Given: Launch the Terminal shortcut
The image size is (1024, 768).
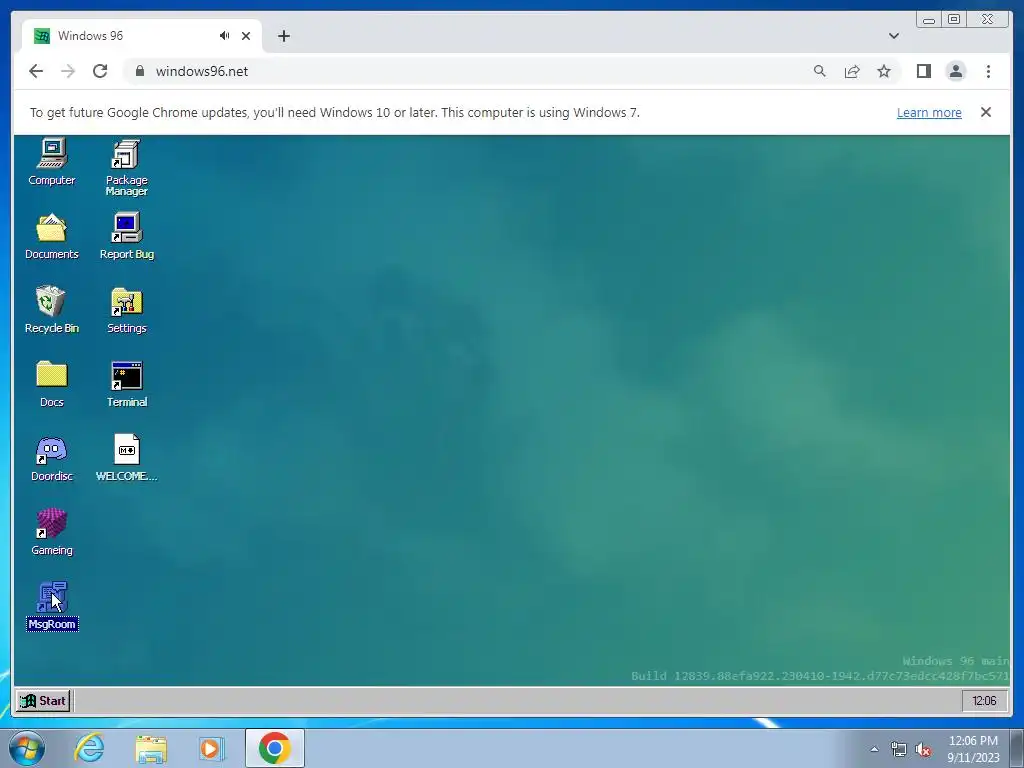Looking at the screenshot, I should (x=127, y=383).
